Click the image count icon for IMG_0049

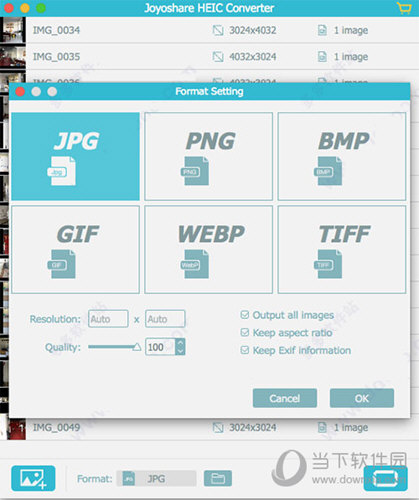pos(322,428)
